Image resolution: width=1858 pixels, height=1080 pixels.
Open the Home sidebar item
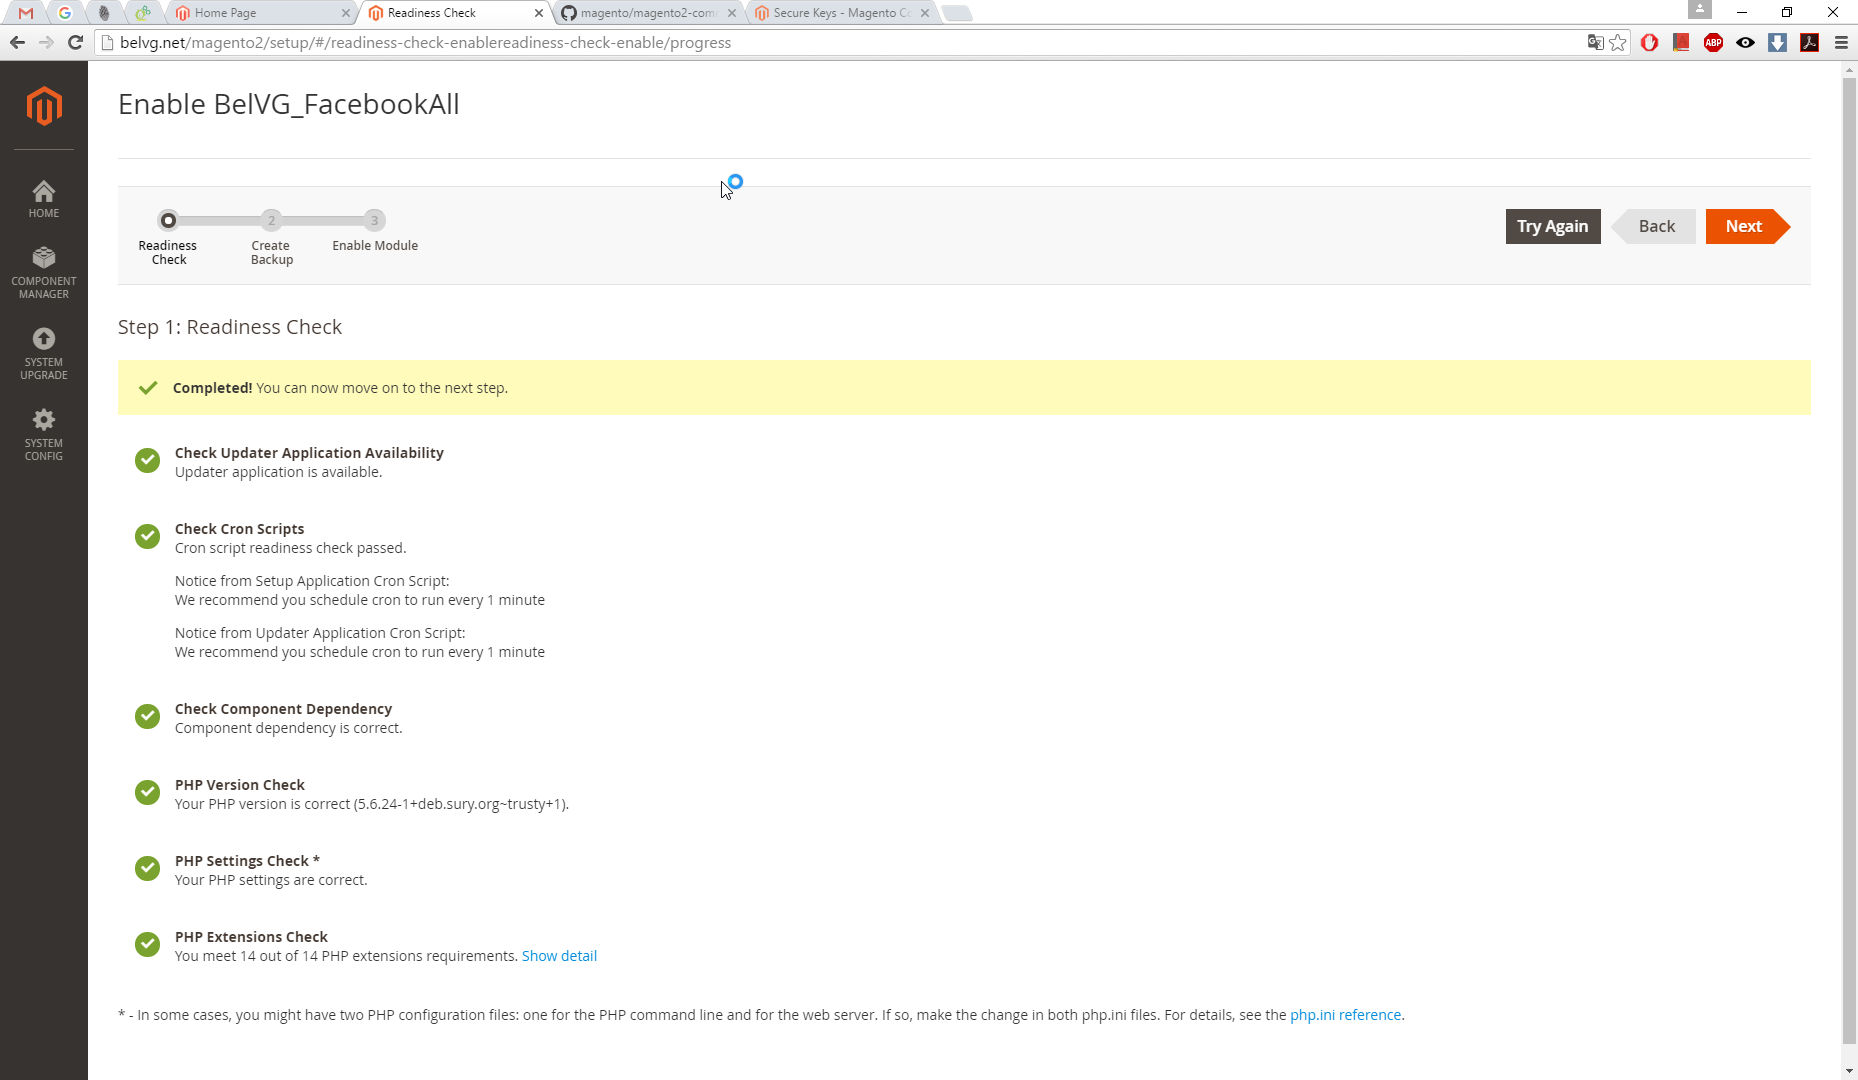point(44,199)
